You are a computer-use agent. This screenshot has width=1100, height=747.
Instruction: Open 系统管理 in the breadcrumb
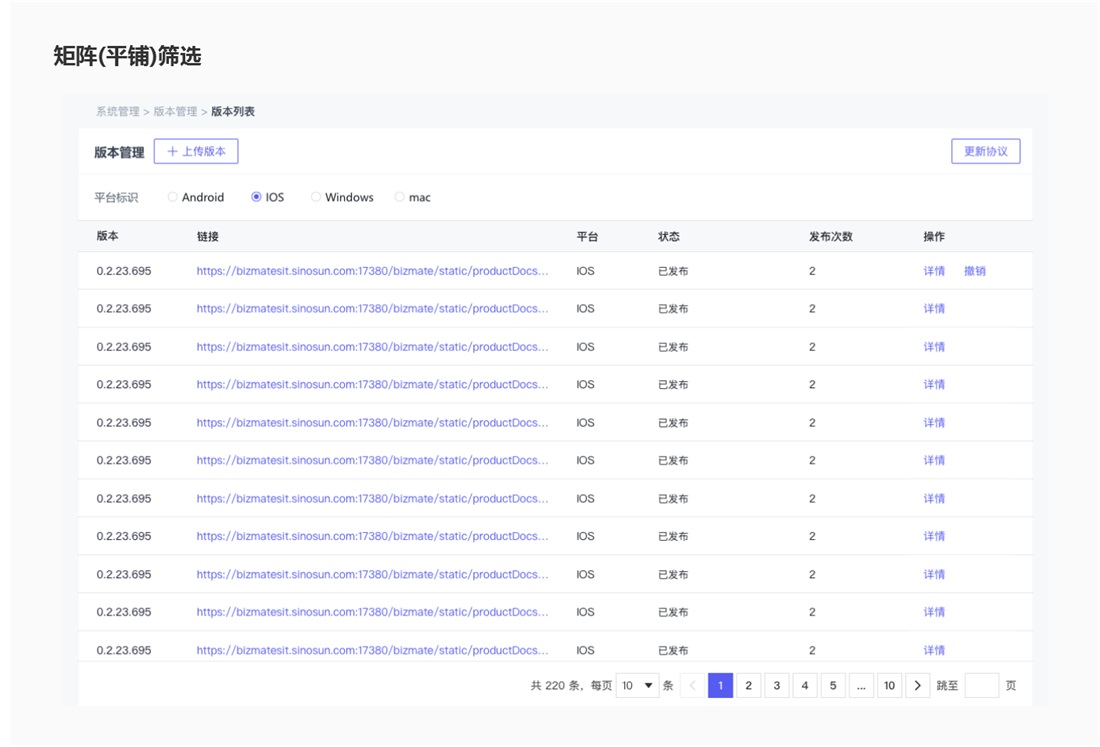(x=117, y=112)
